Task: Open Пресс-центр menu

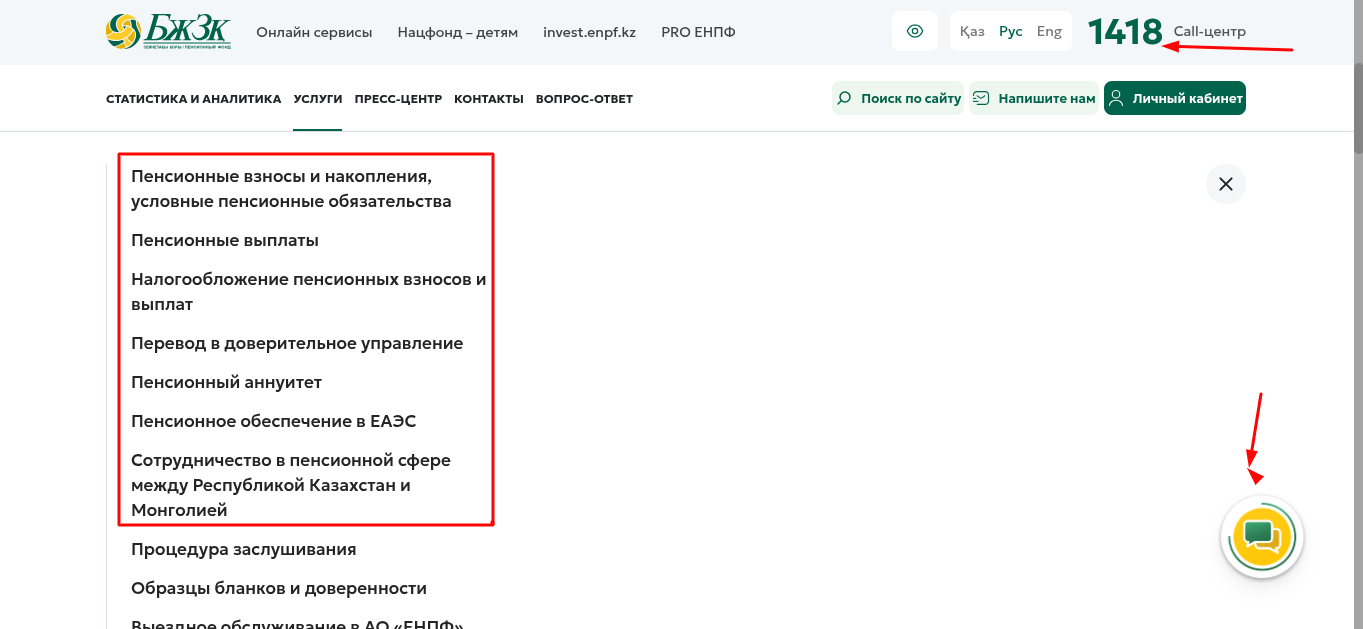Action: (x=398, y=99)
